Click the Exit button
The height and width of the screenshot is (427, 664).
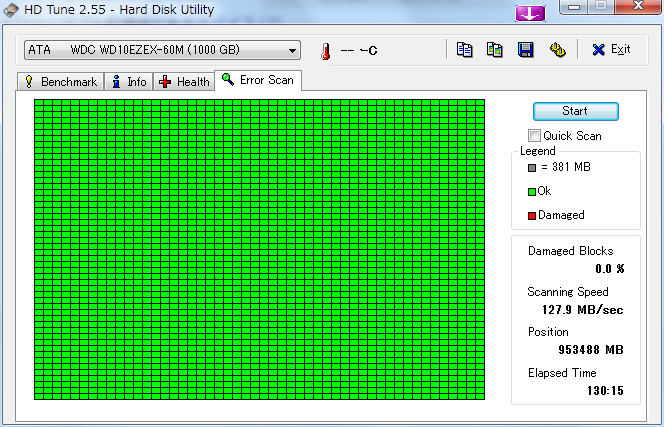coord(611,50)
